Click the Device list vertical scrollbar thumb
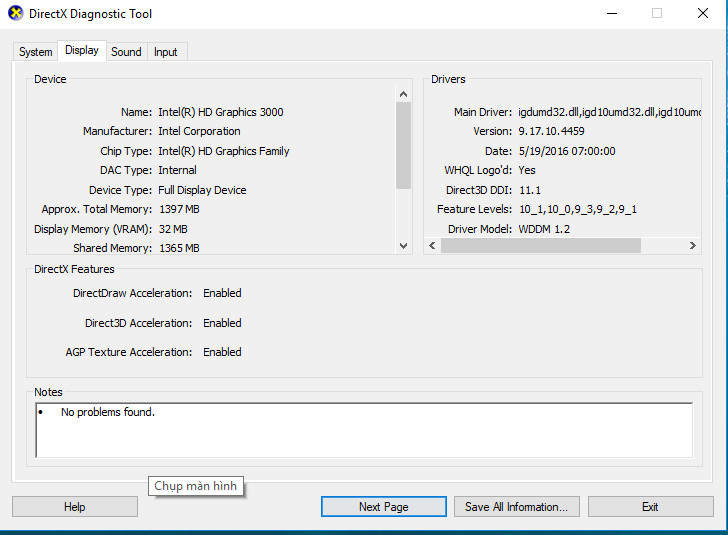This screenshot has height=535, width=728. point(403,145)
